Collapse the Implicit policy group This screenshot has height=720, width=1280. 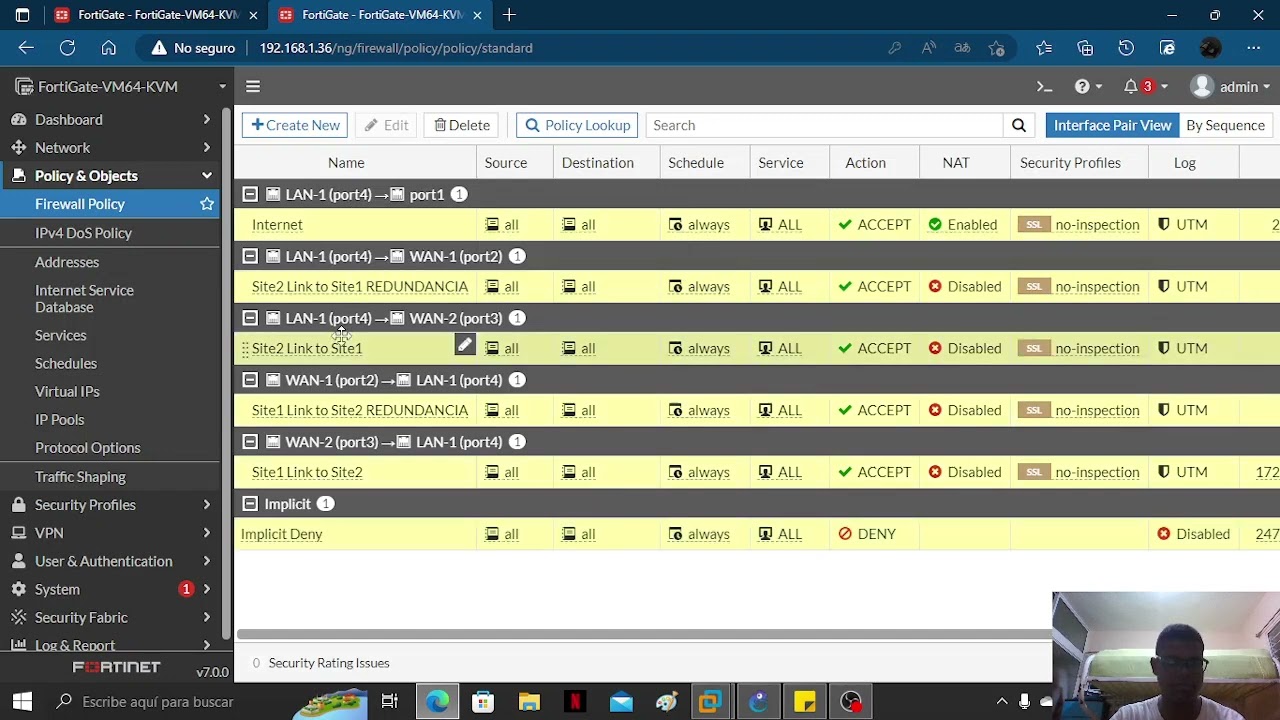(x=250, y=504)
